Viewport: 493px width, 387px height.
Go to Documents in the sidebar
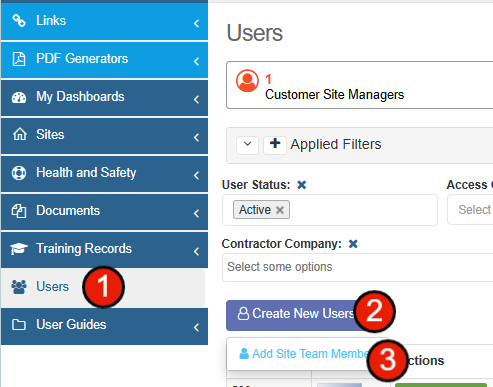click(104, 212)
